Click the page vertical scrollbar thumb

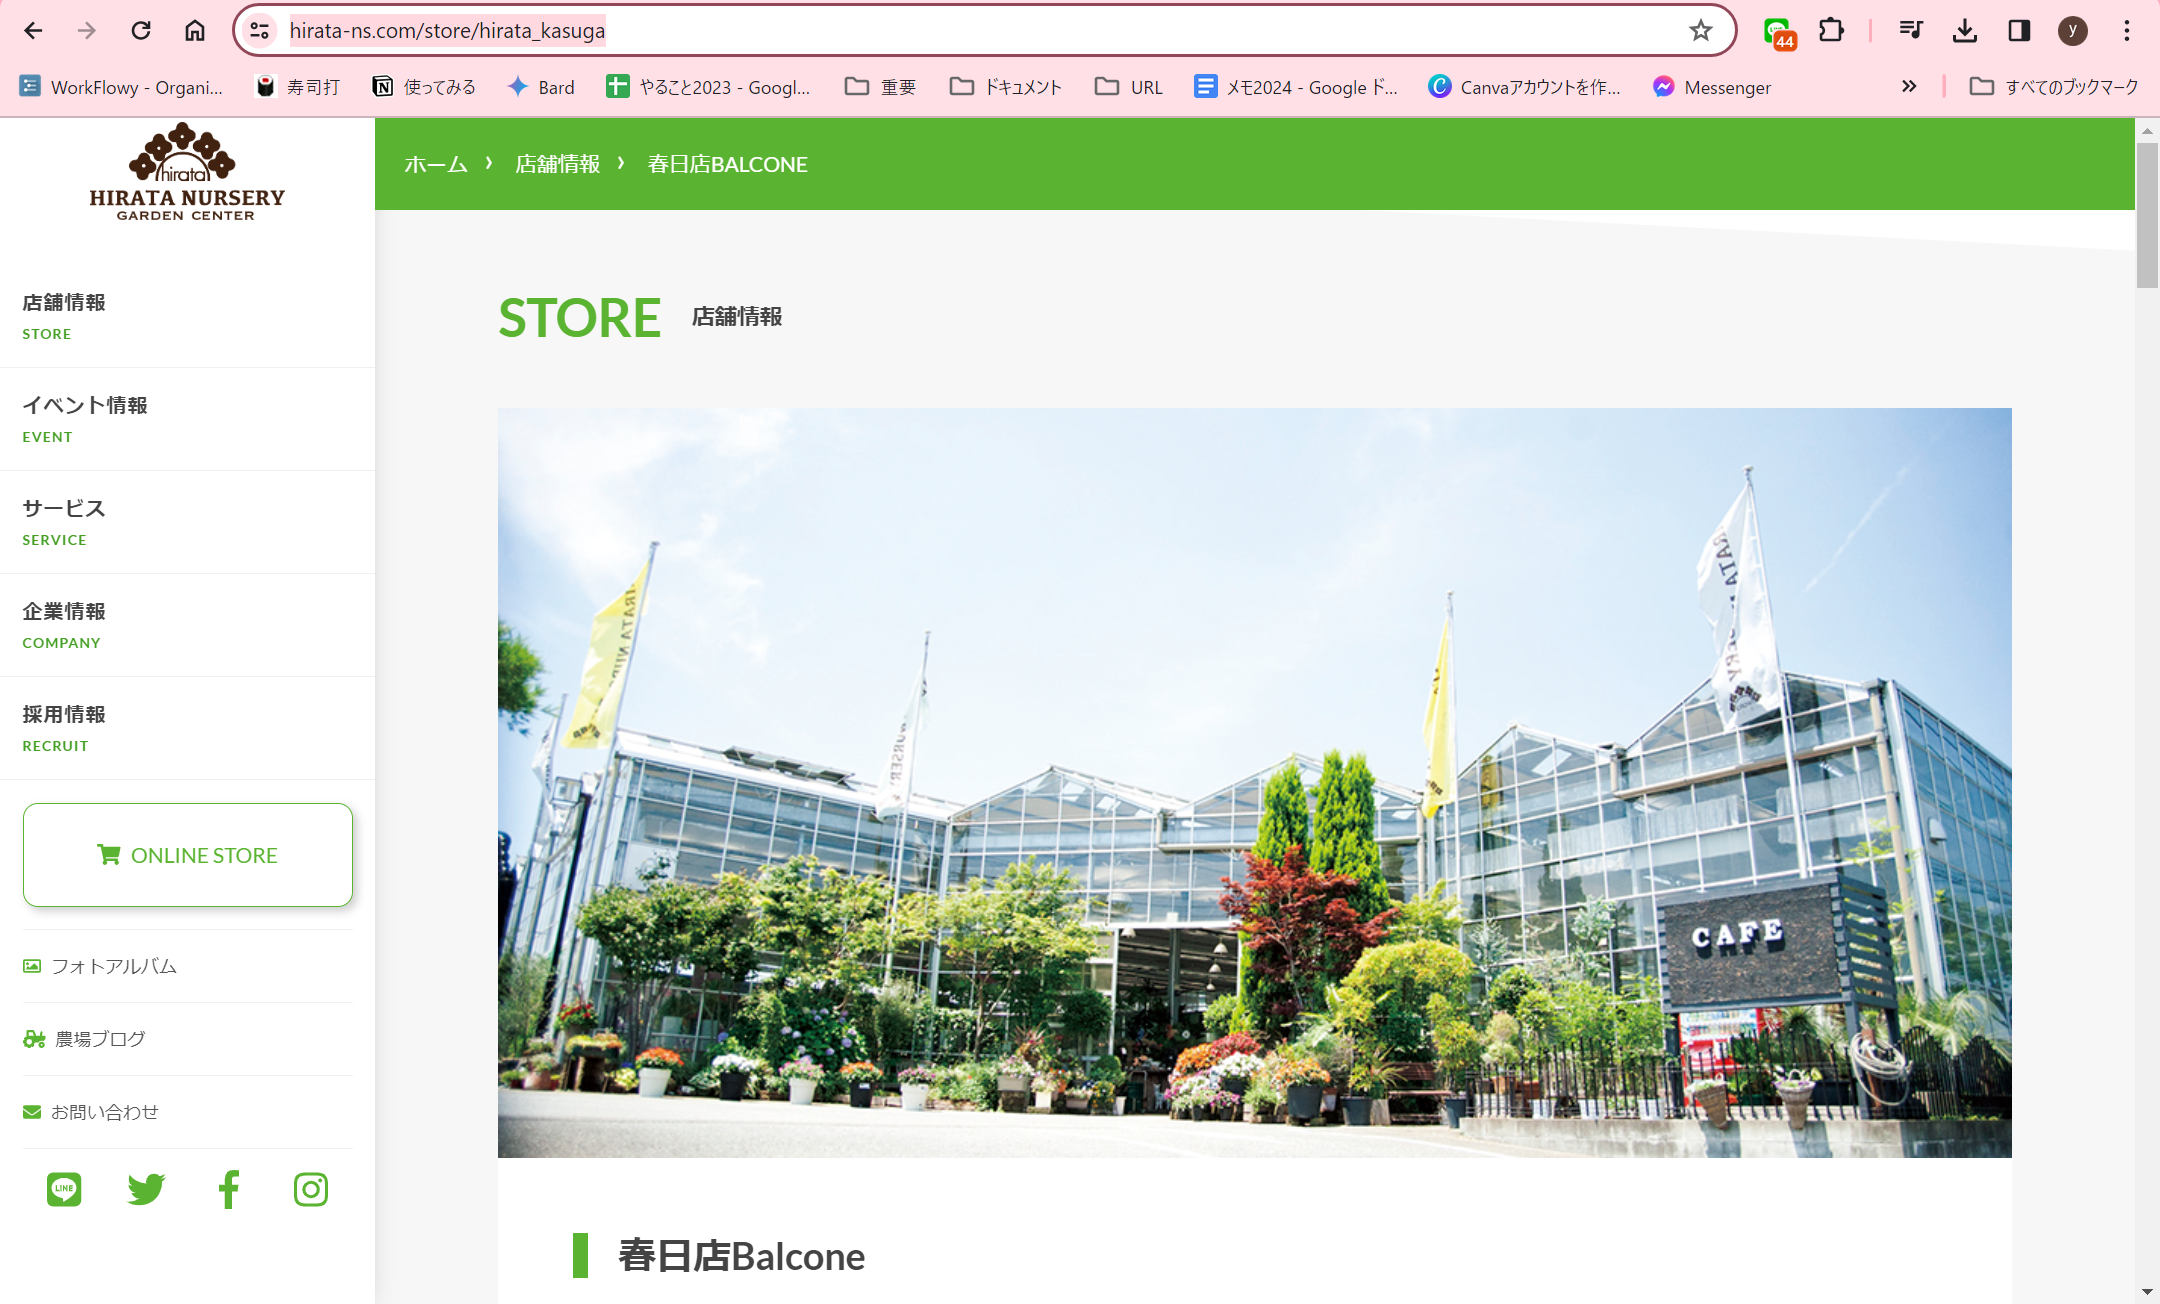(x=2147, y=215)
